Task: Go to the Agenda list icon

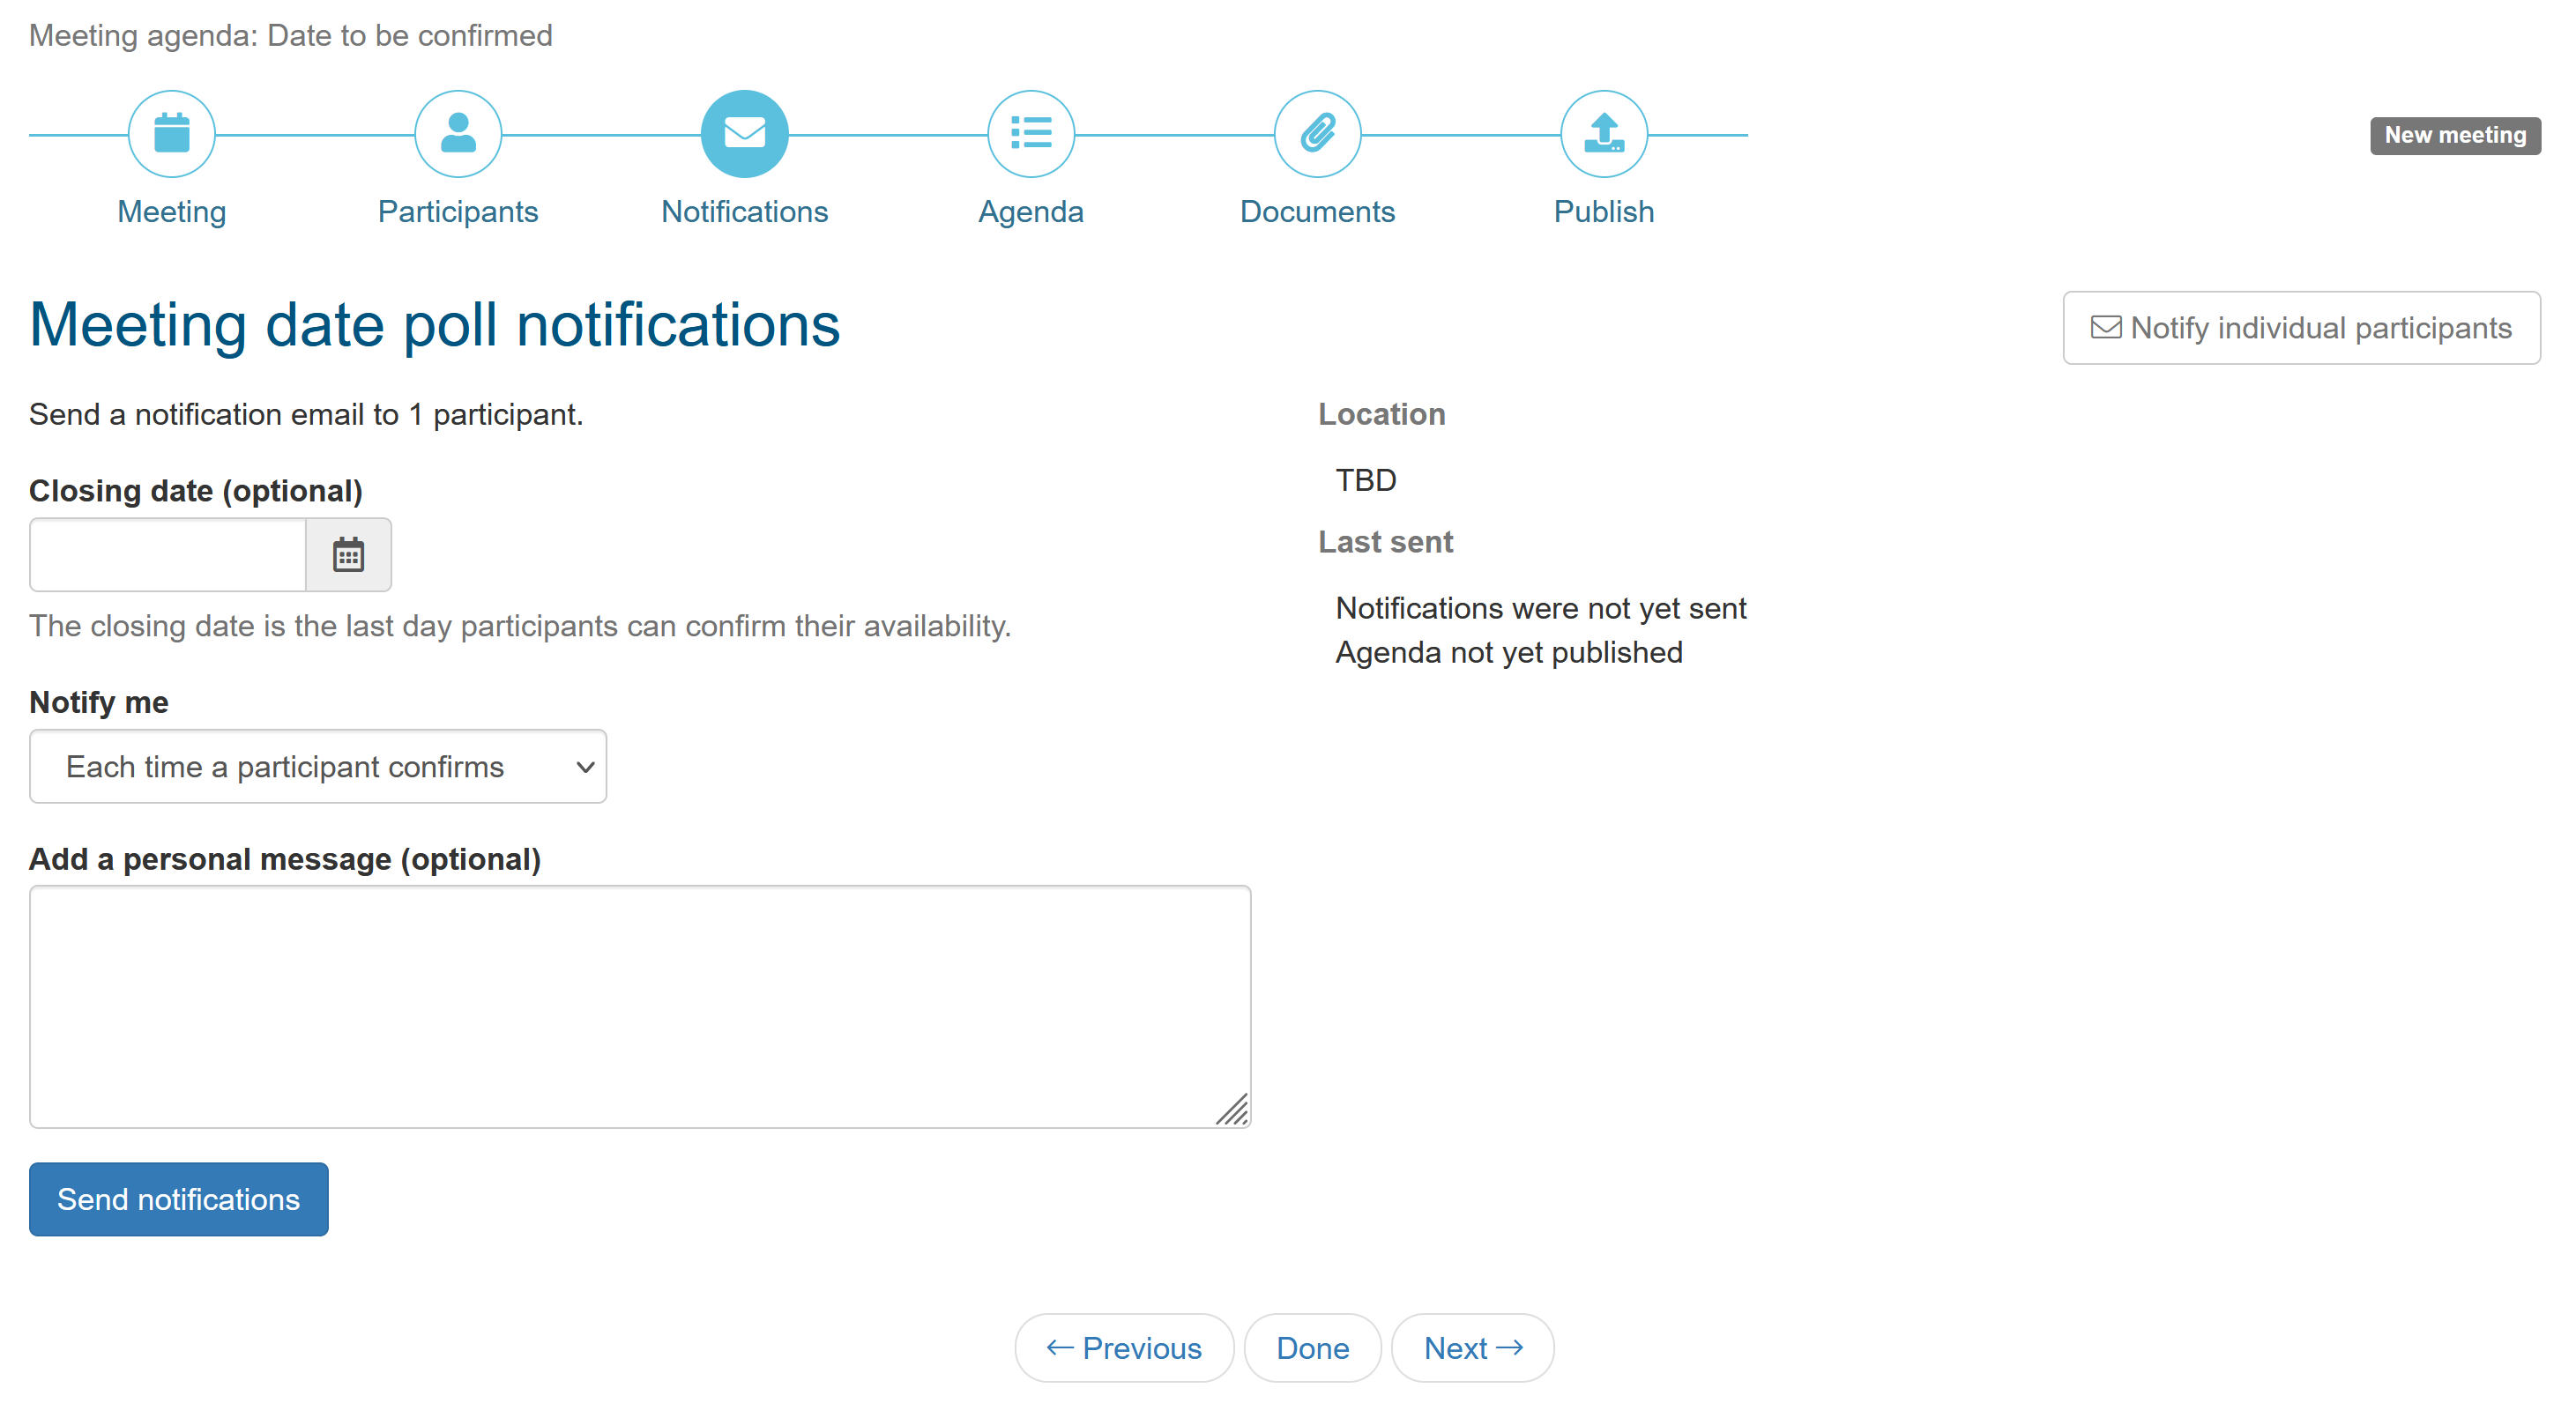Action: [x=1030, y=133]
